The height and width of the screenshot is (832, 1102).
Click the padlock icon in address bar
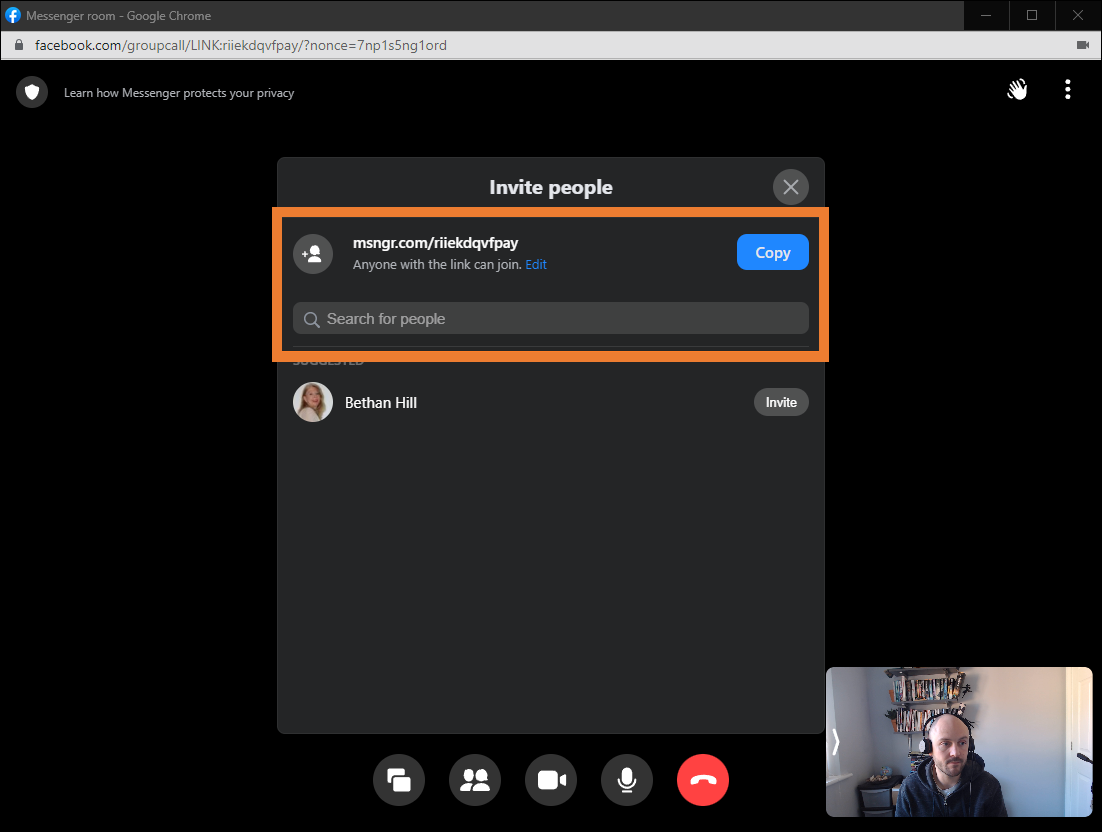pyautogui.click(x=17, y=45)
